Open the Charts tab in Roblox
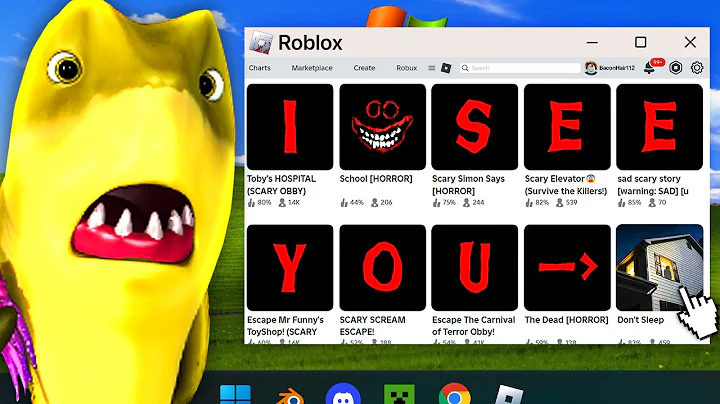Viewport: 720px width, 404px height. (259, 67)
